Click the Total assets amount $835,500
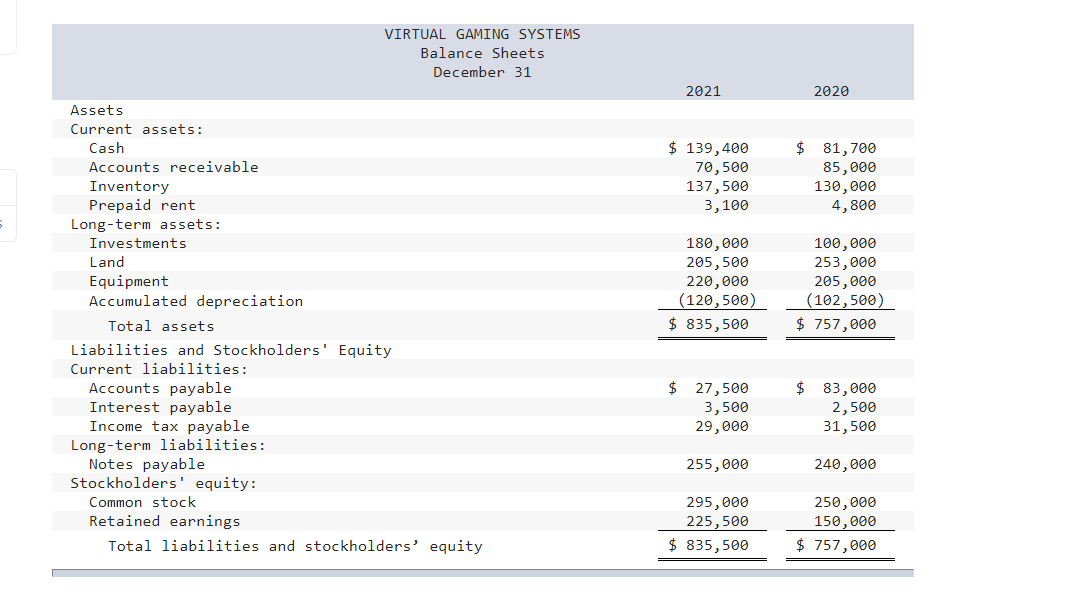Viewport: 1069px width, 602px height. pos(712,324)
